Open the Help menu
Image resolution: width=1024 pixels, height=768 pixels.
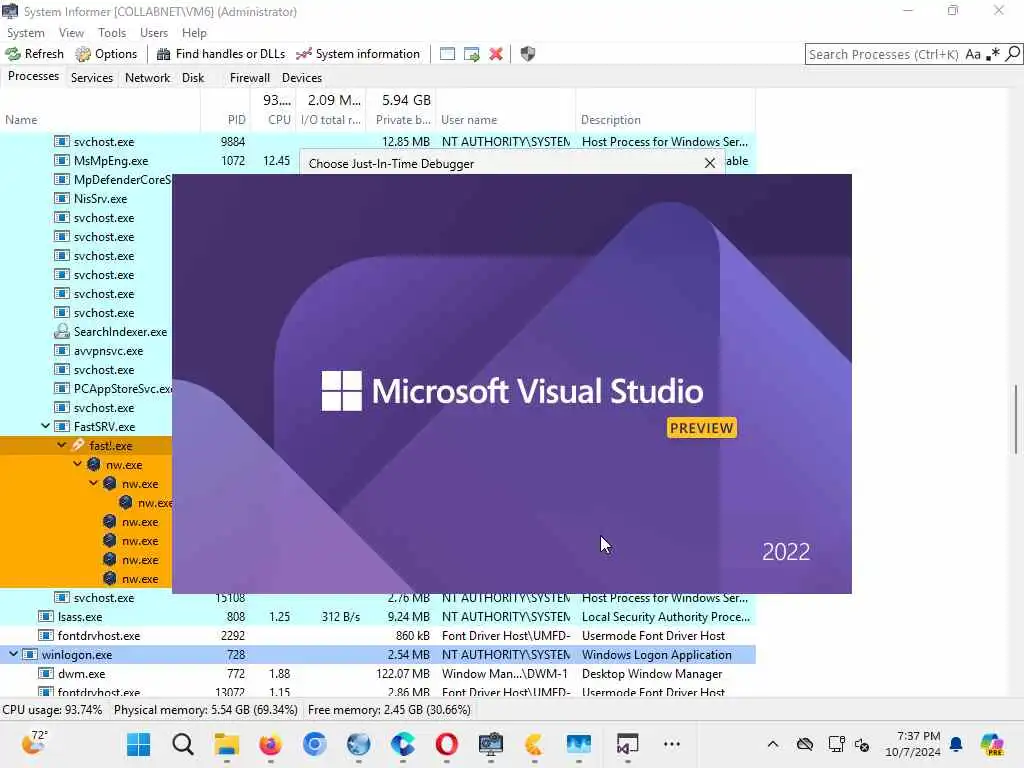[194, 33]
